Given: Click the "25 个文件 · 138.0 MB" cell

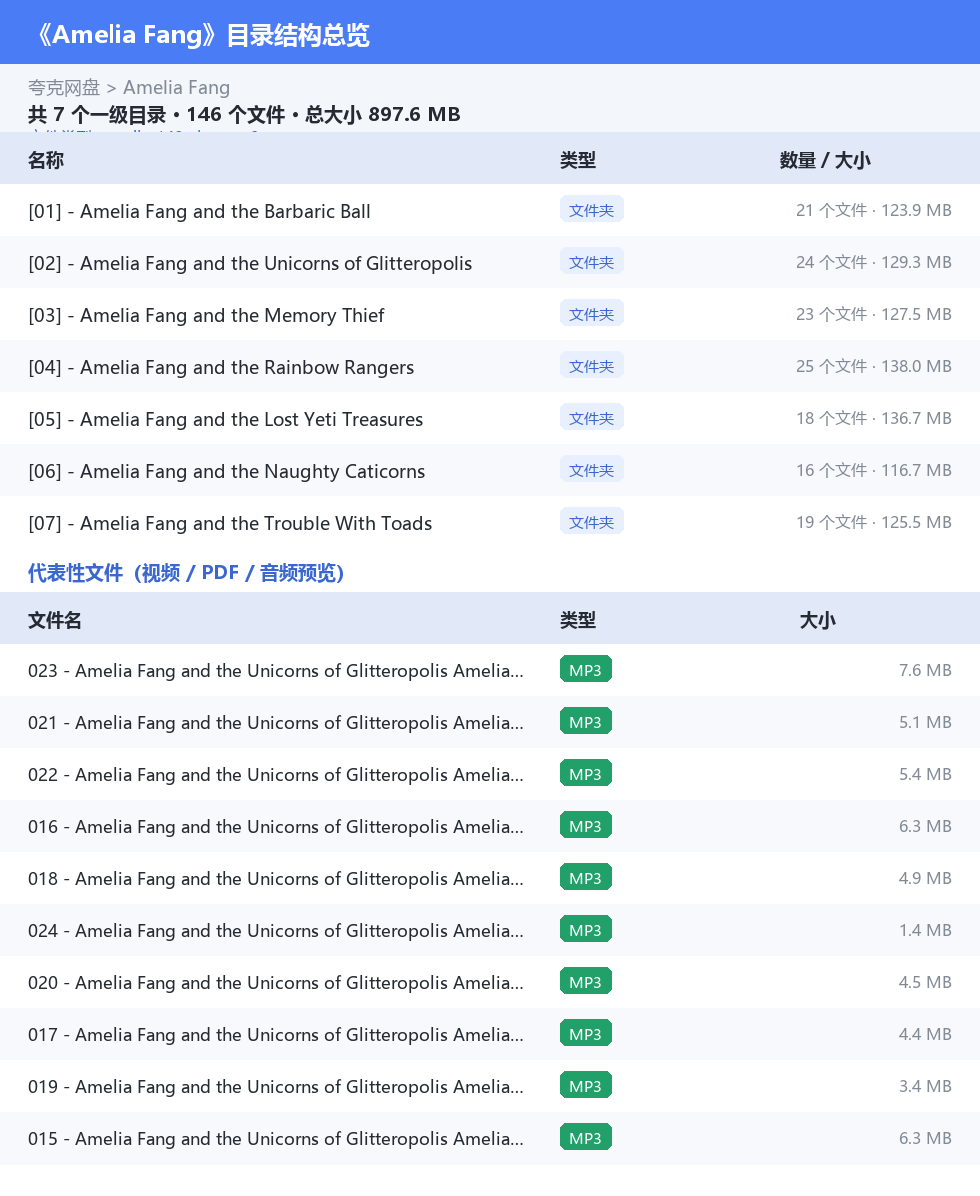Looking at the screenshot, I should (873, 365).
